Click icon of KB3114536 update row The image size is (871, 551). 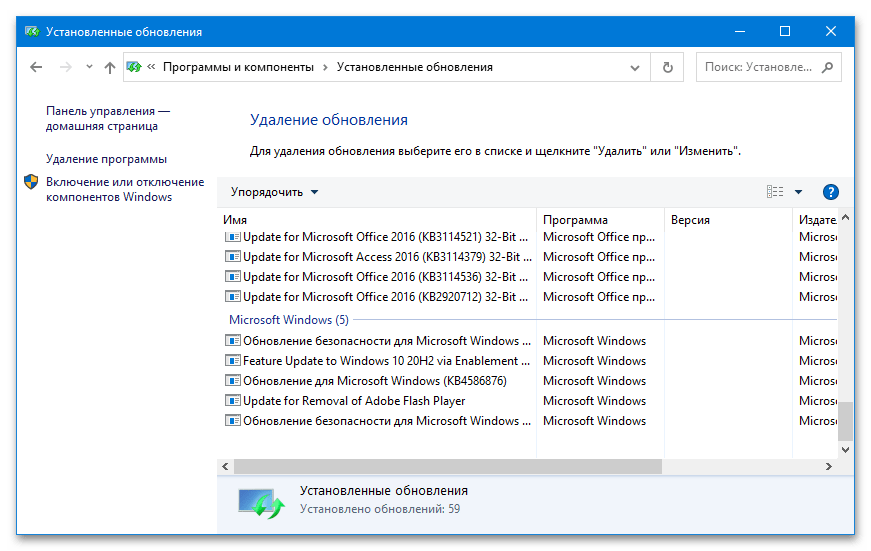pyautogui.click(x=232, y=277)
